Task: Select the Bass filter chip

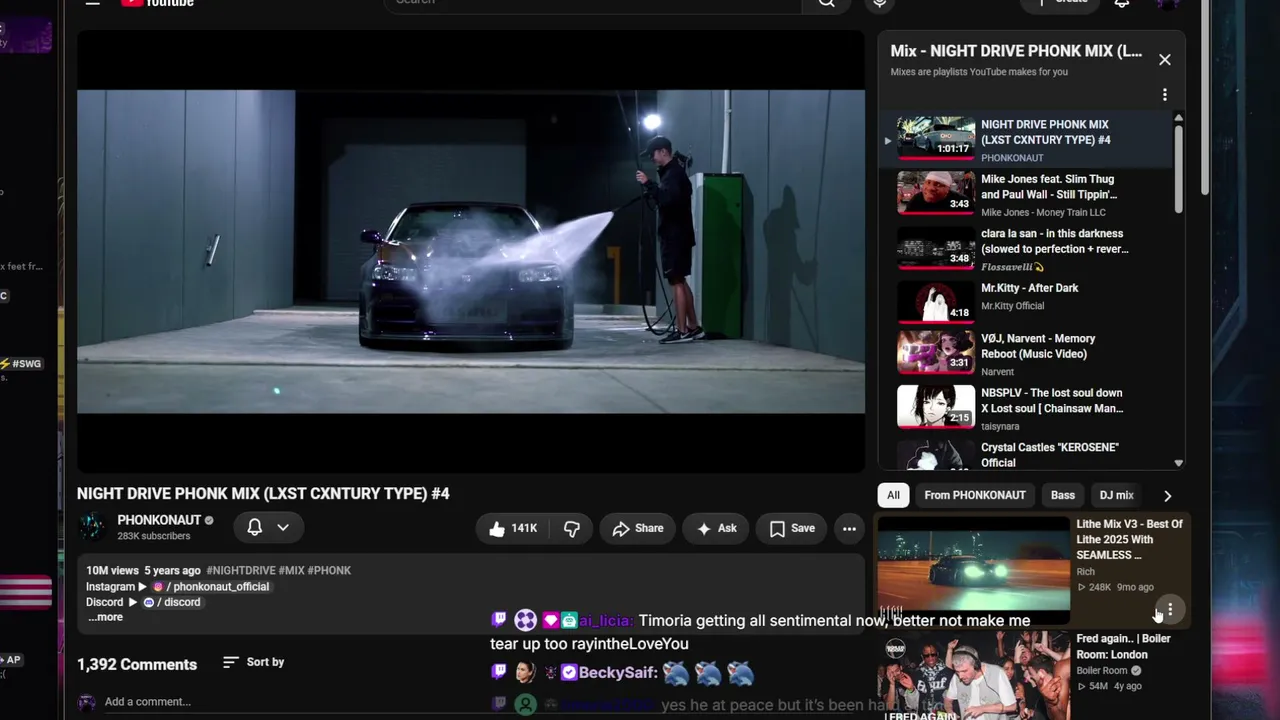Action: tap(1063, 495)
